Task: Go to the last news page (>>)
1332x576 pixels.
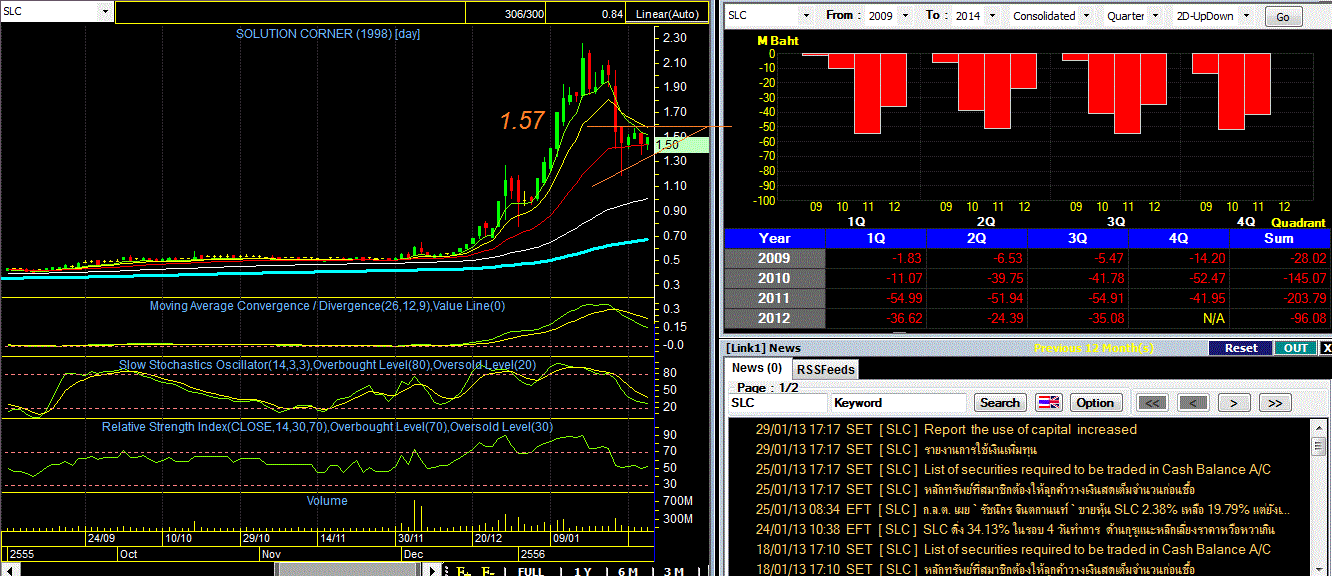Action: point(1274,403)
